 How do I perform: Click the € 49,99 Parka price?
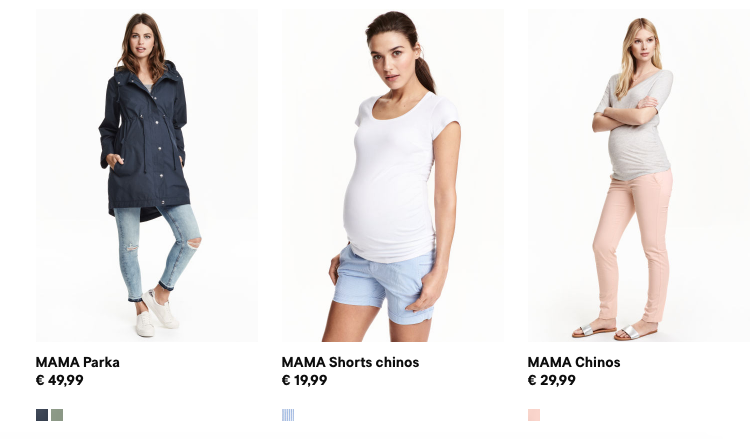(60, 380)
